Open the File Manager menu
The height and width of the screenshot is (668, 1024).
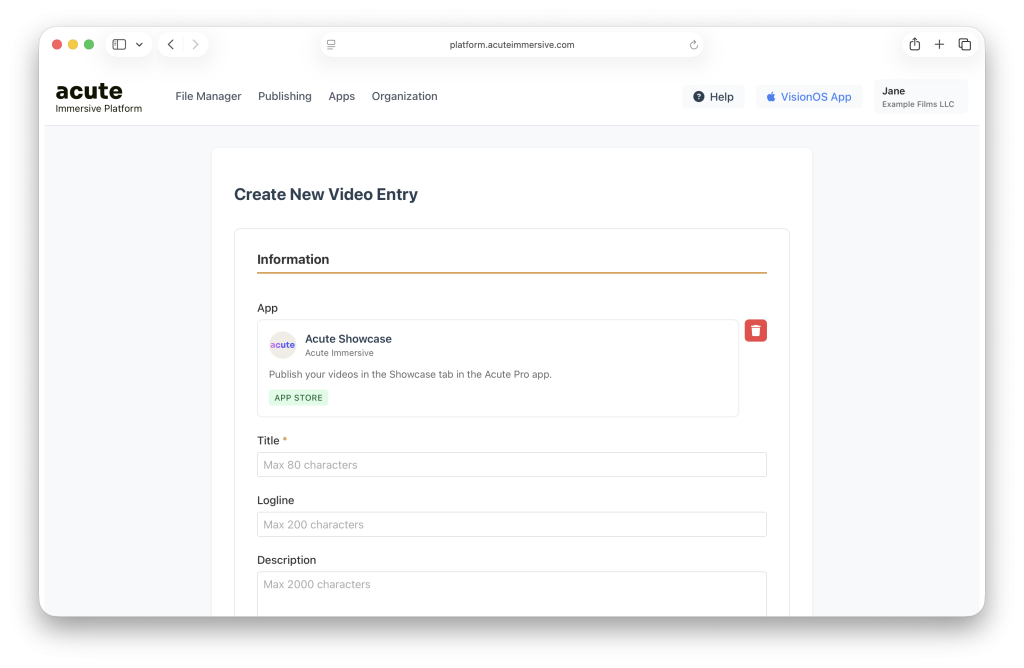(x=208, y=97)
